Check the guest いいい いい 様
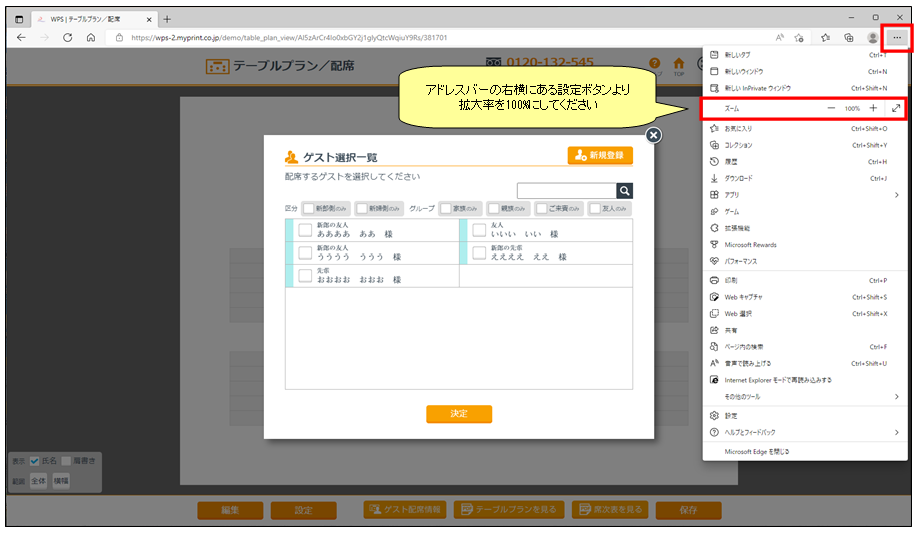This screenshot has width=919, height=542. click(x=479, y=230)
